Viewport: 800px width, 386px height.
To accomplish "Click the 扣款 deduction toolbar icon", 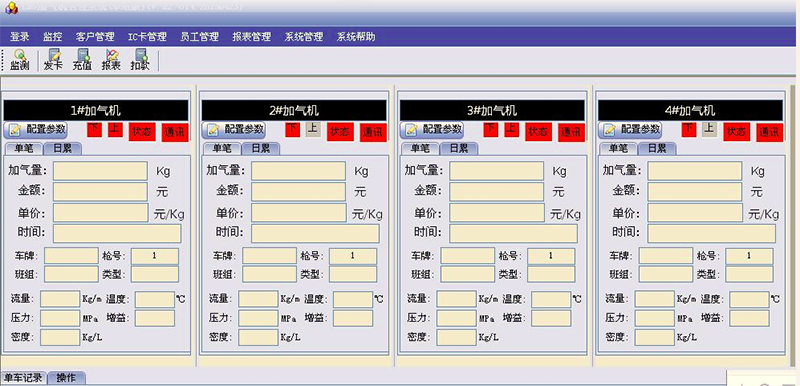I will point(140,60).
